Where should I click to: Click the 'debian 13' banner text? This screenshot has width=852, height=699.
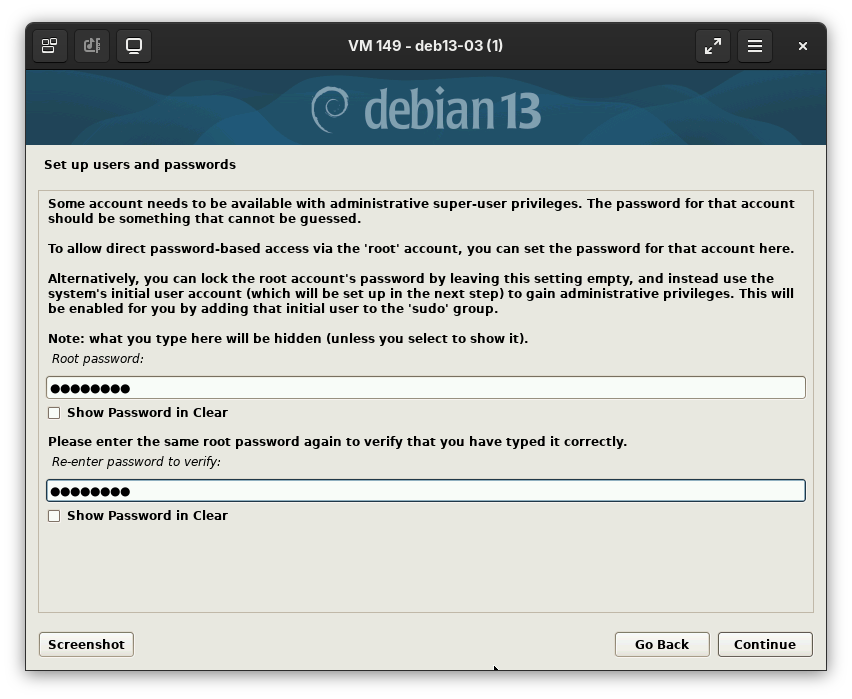[452, 109]
